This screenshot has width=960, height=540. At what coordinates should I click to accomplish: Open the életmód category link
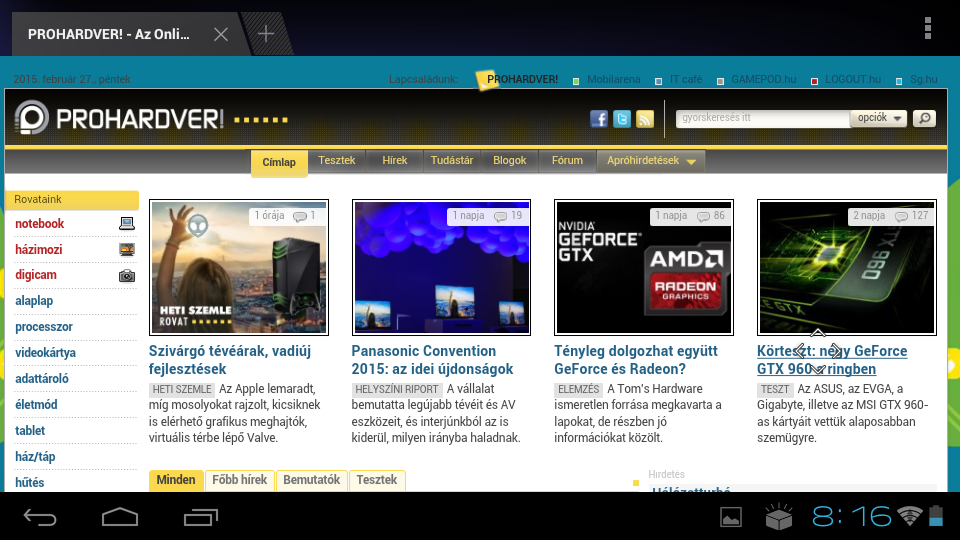pos(36,405)
